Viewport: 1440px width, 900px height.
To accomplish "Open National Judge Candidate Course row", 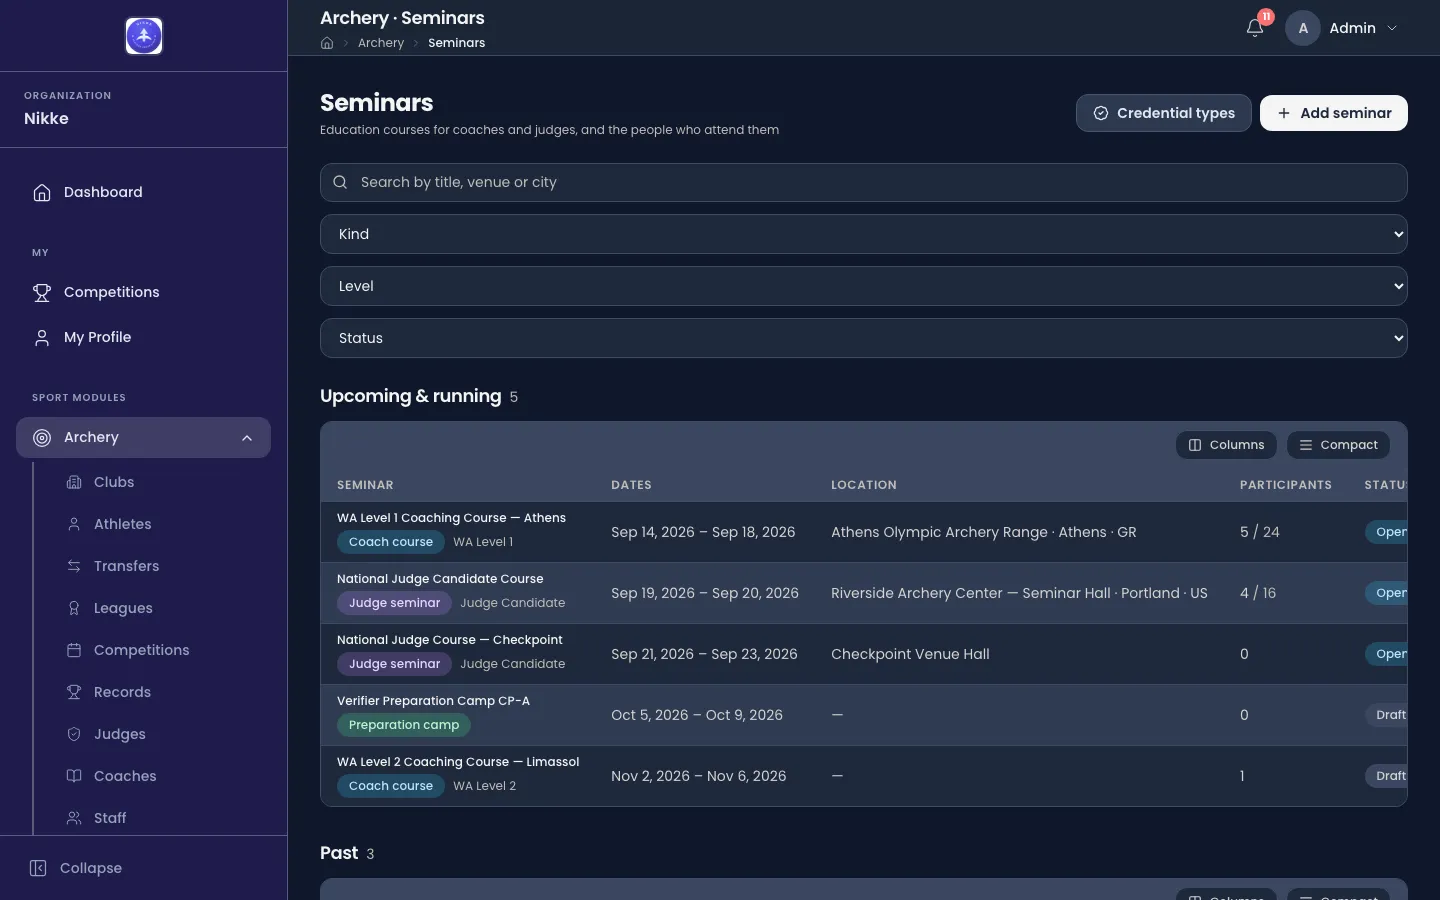I will tap(864, 593).
